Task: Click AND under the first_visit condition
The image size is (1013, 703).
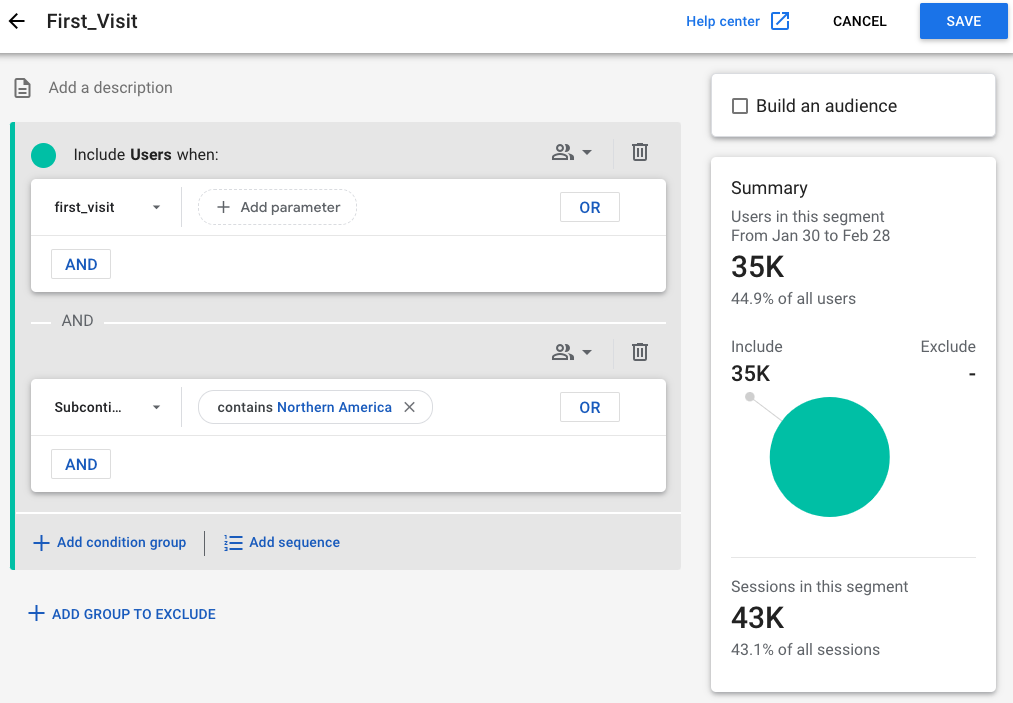Action: [x=81, y=264]
